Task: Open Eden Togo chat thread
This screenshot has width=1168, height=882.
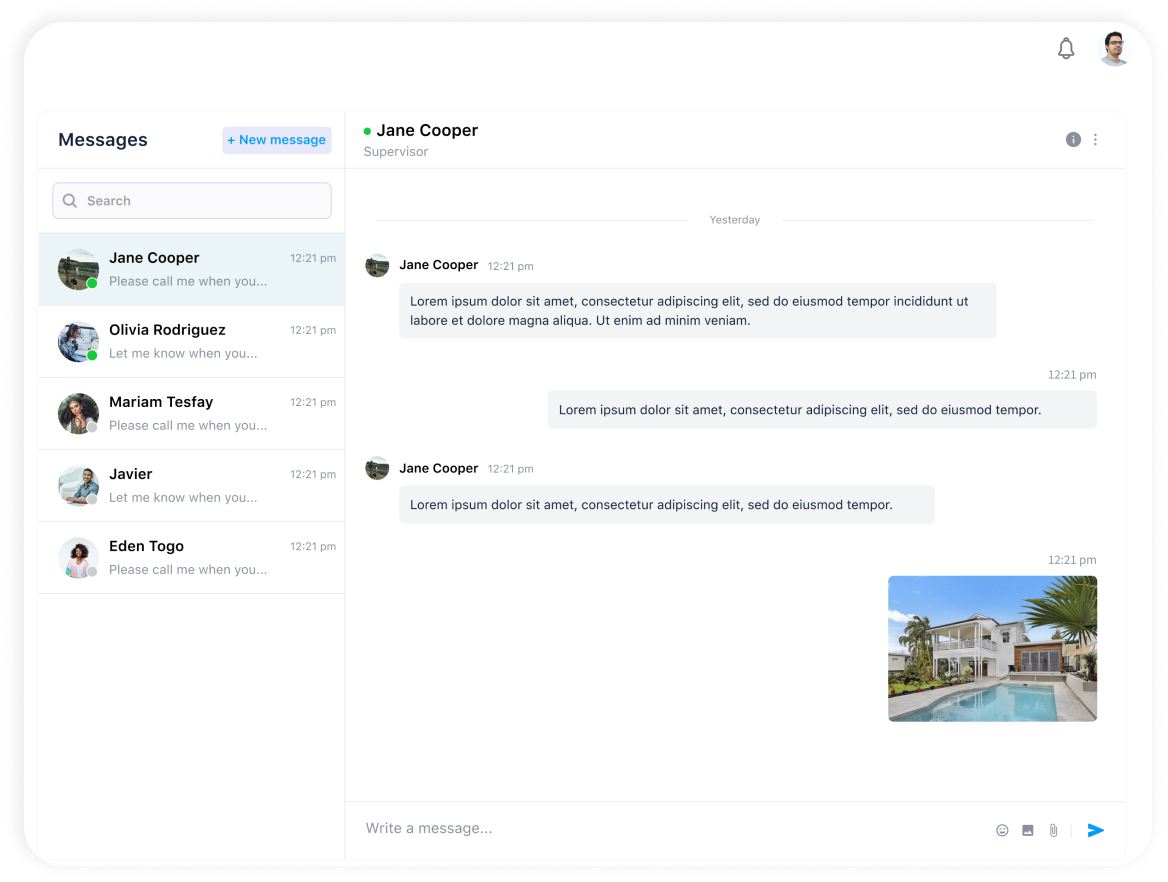Action: [x=191, y=557]
